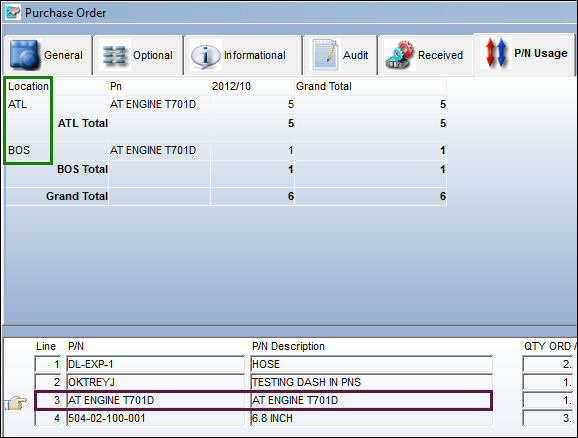Click the ATL Total row label
The width and height of the screenshot is (578, 438).
click(83, 123)
